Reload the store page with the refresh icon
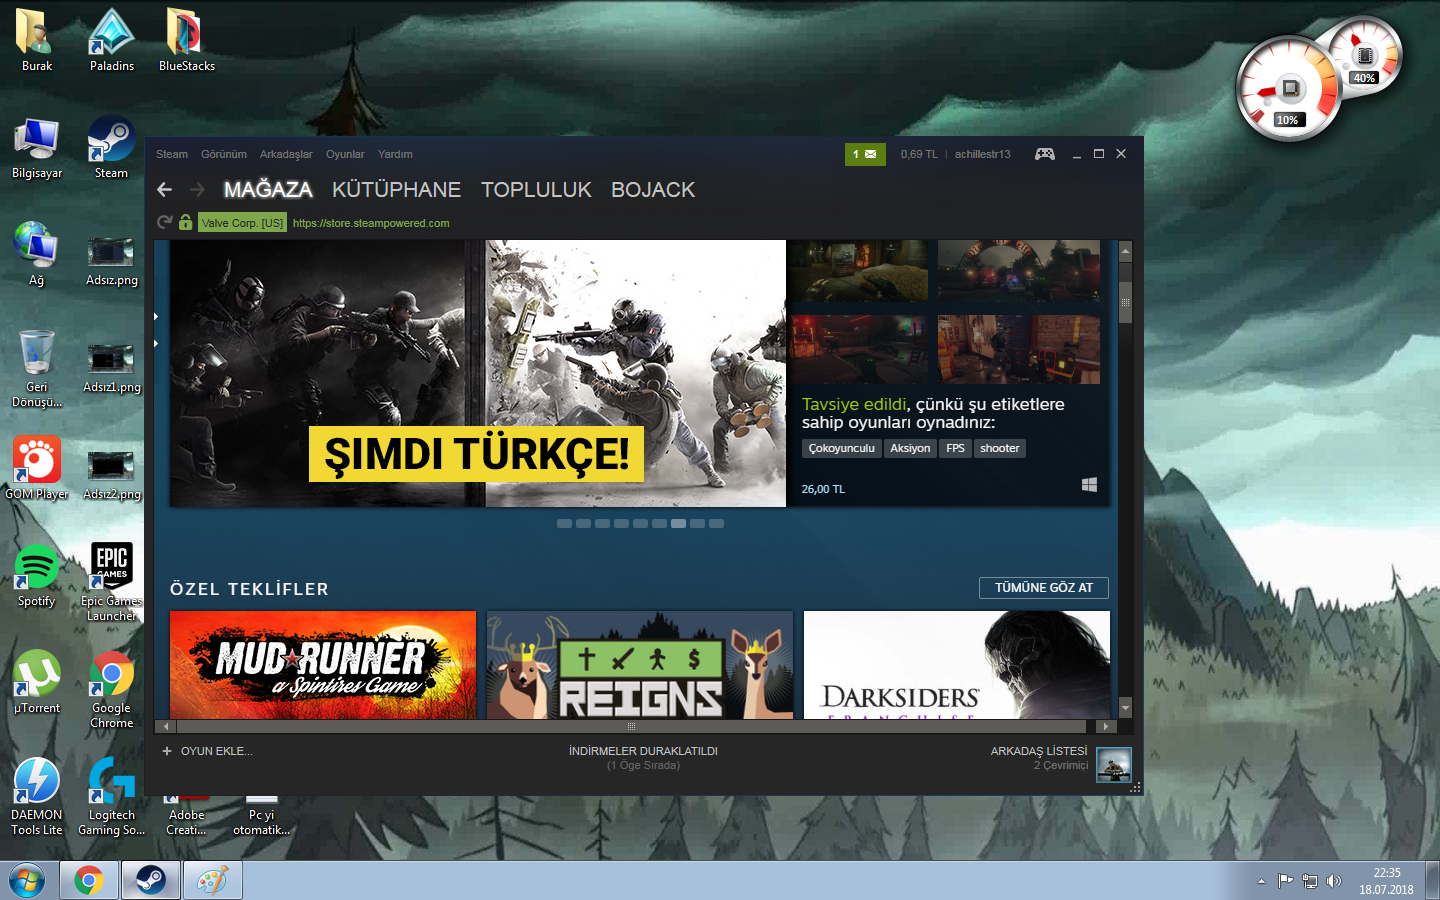The width and height of the screenshot is (1440, 900). (165, 222)
